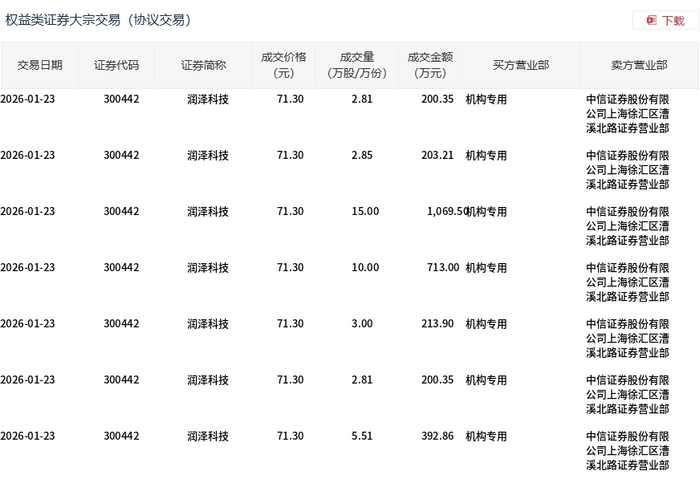700x483 pixels.
Task: Click the download icon beside 下载
Action: pyautogui.click(x=652, y=21)
